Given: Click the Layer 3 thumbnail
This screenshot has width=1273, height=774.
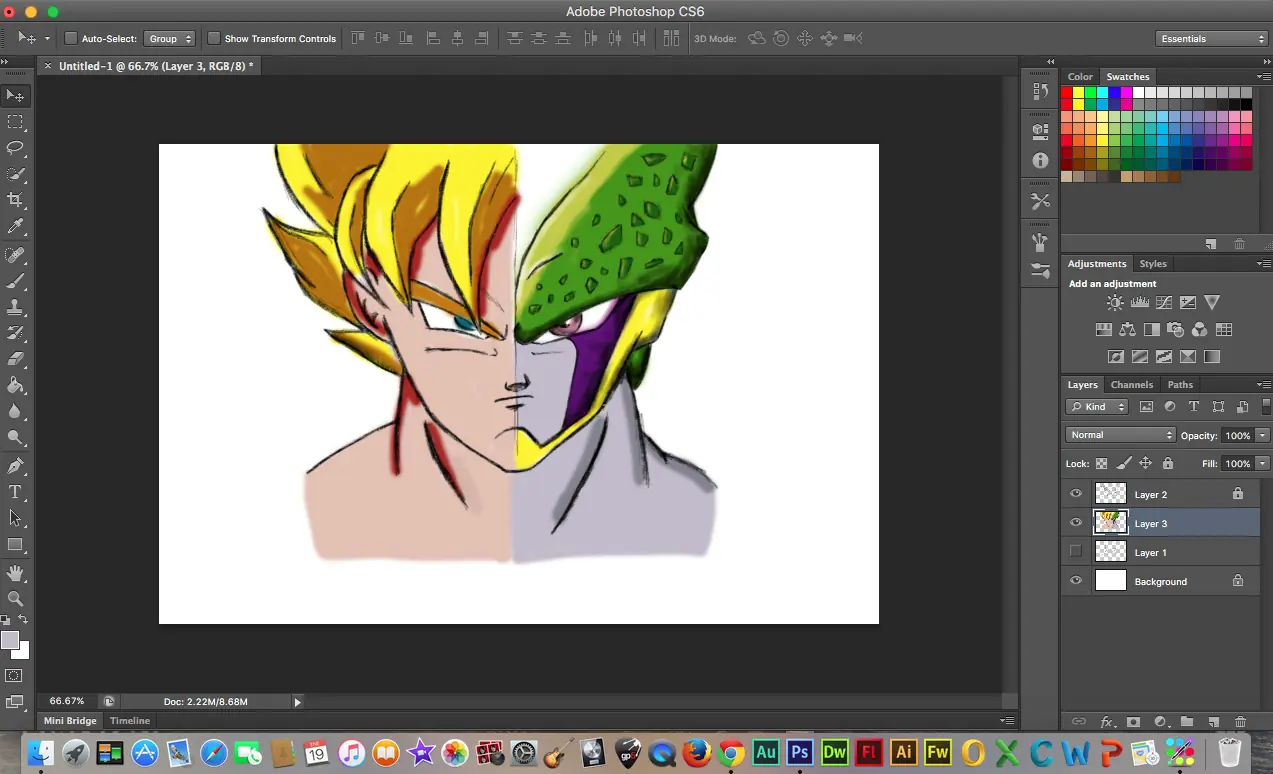Looking at the screenshot, I should (1111, 522).
